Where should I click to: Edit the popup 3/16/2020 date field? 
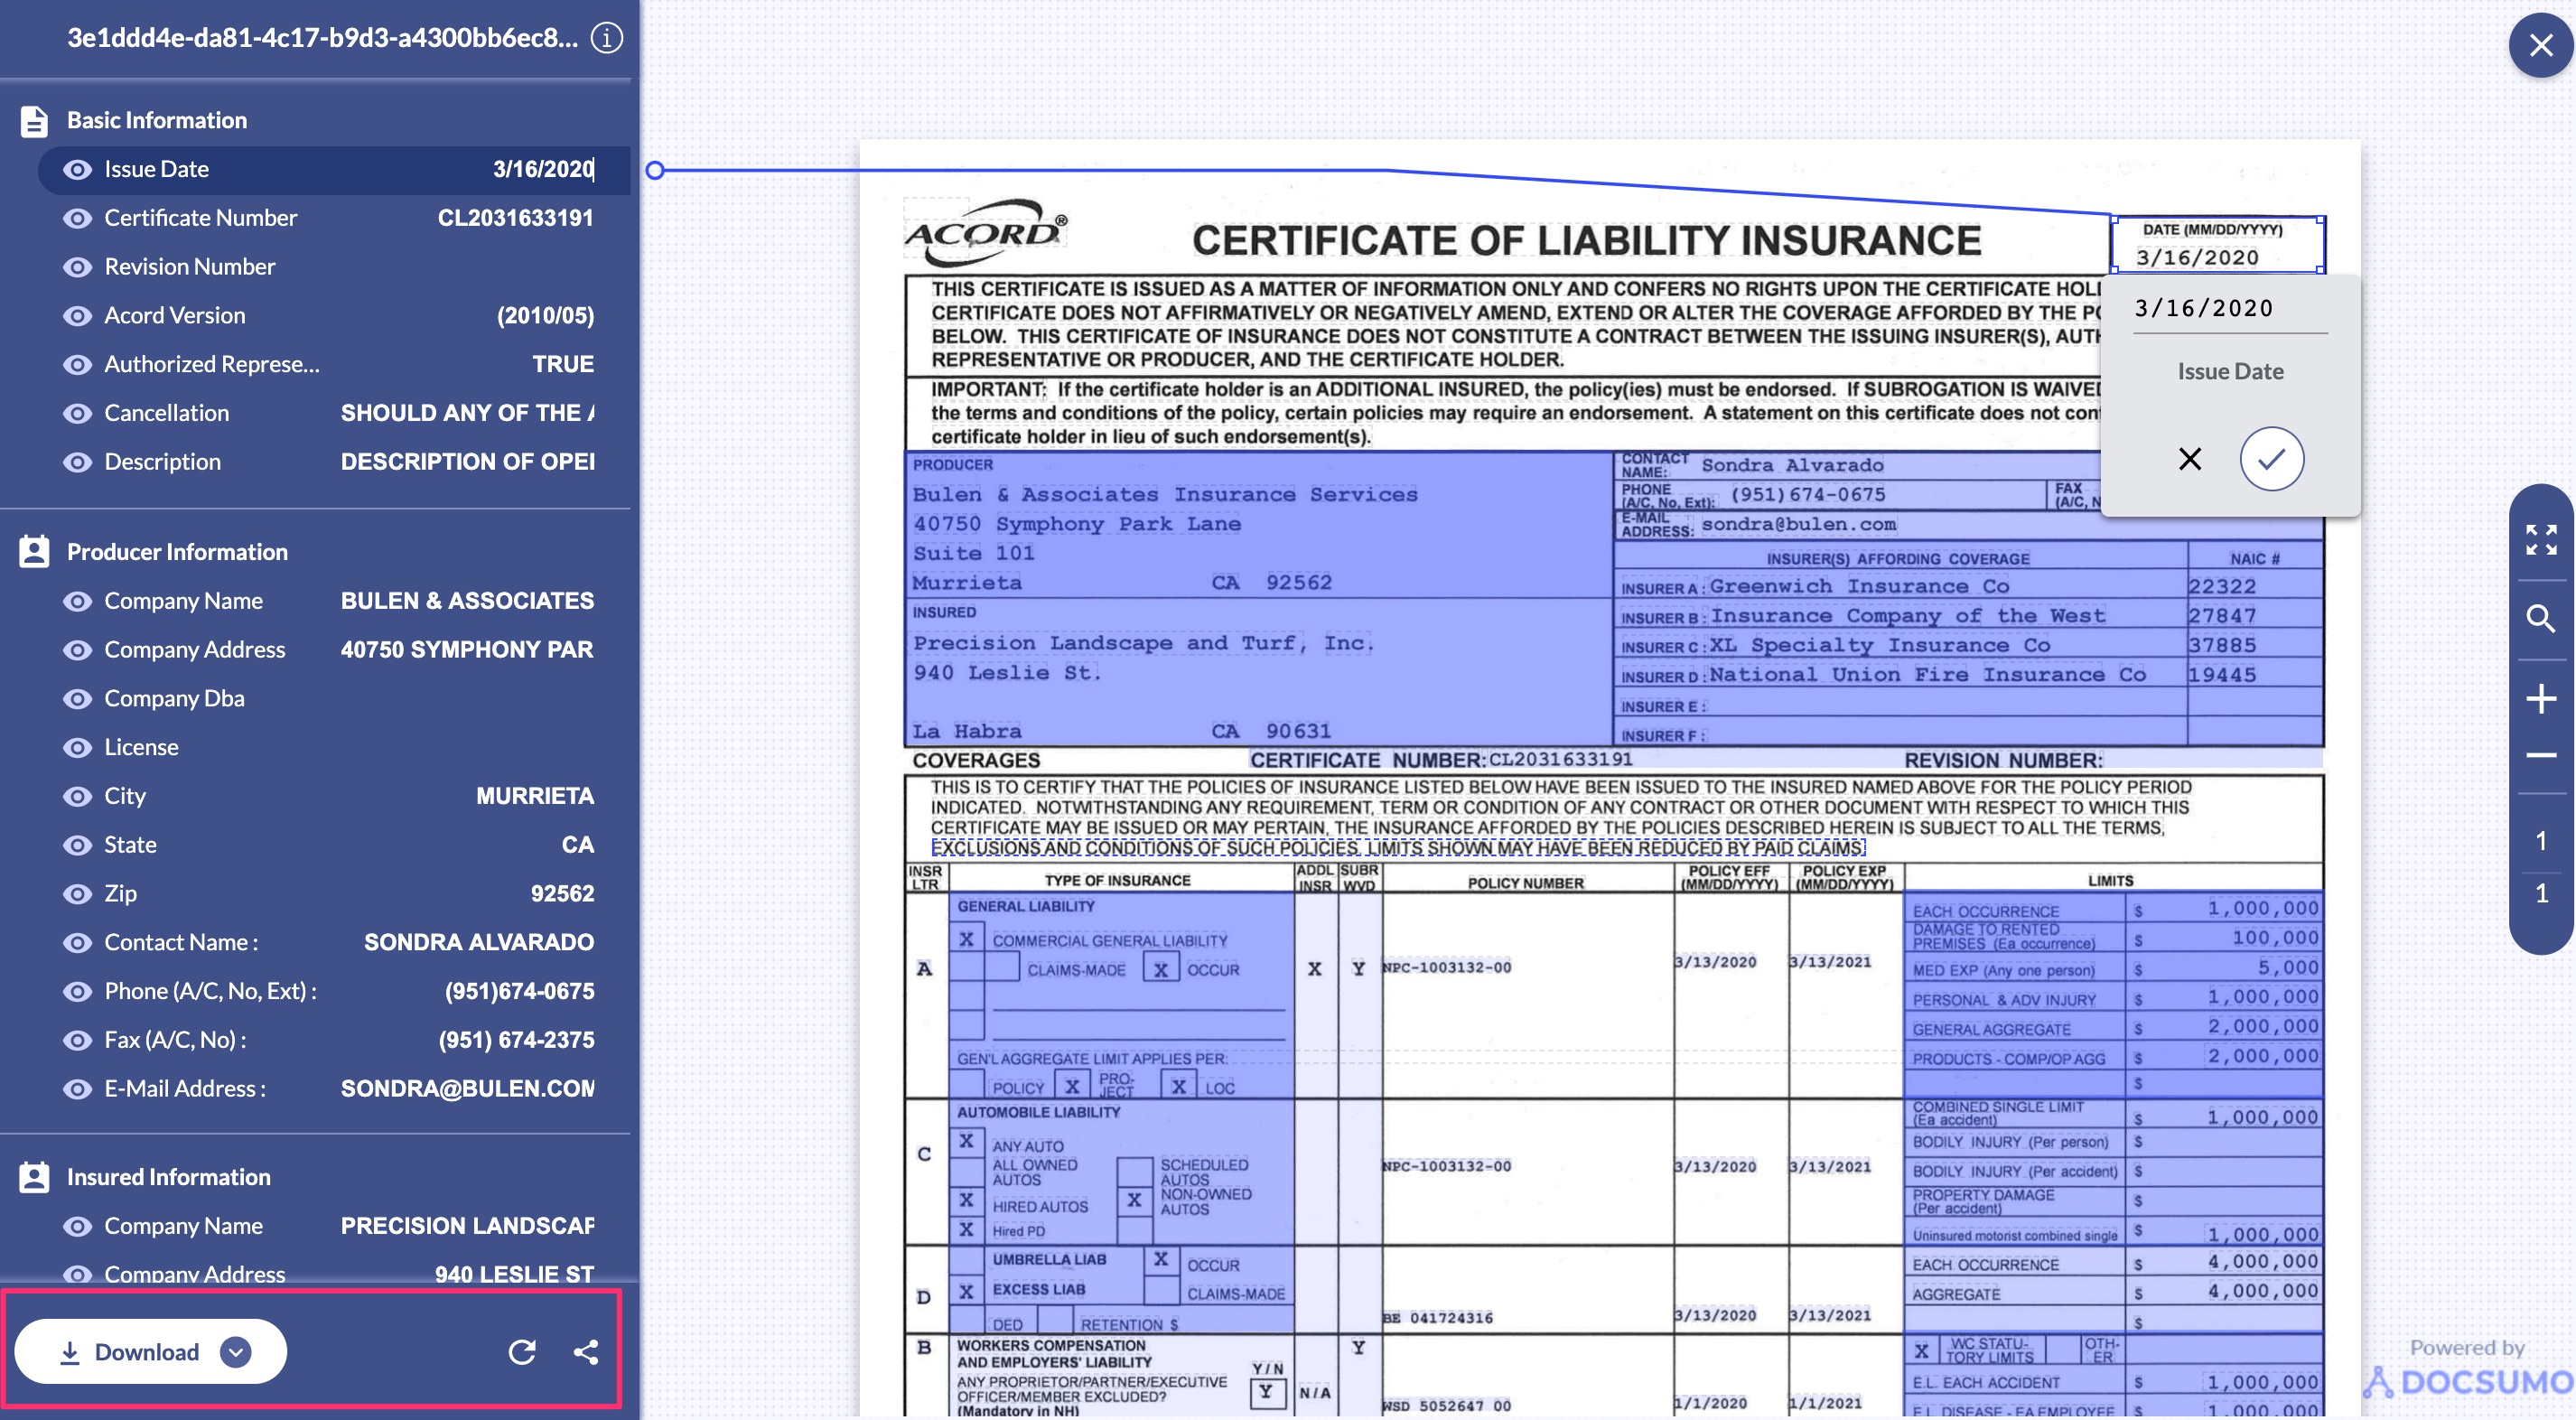point(2230,309)
